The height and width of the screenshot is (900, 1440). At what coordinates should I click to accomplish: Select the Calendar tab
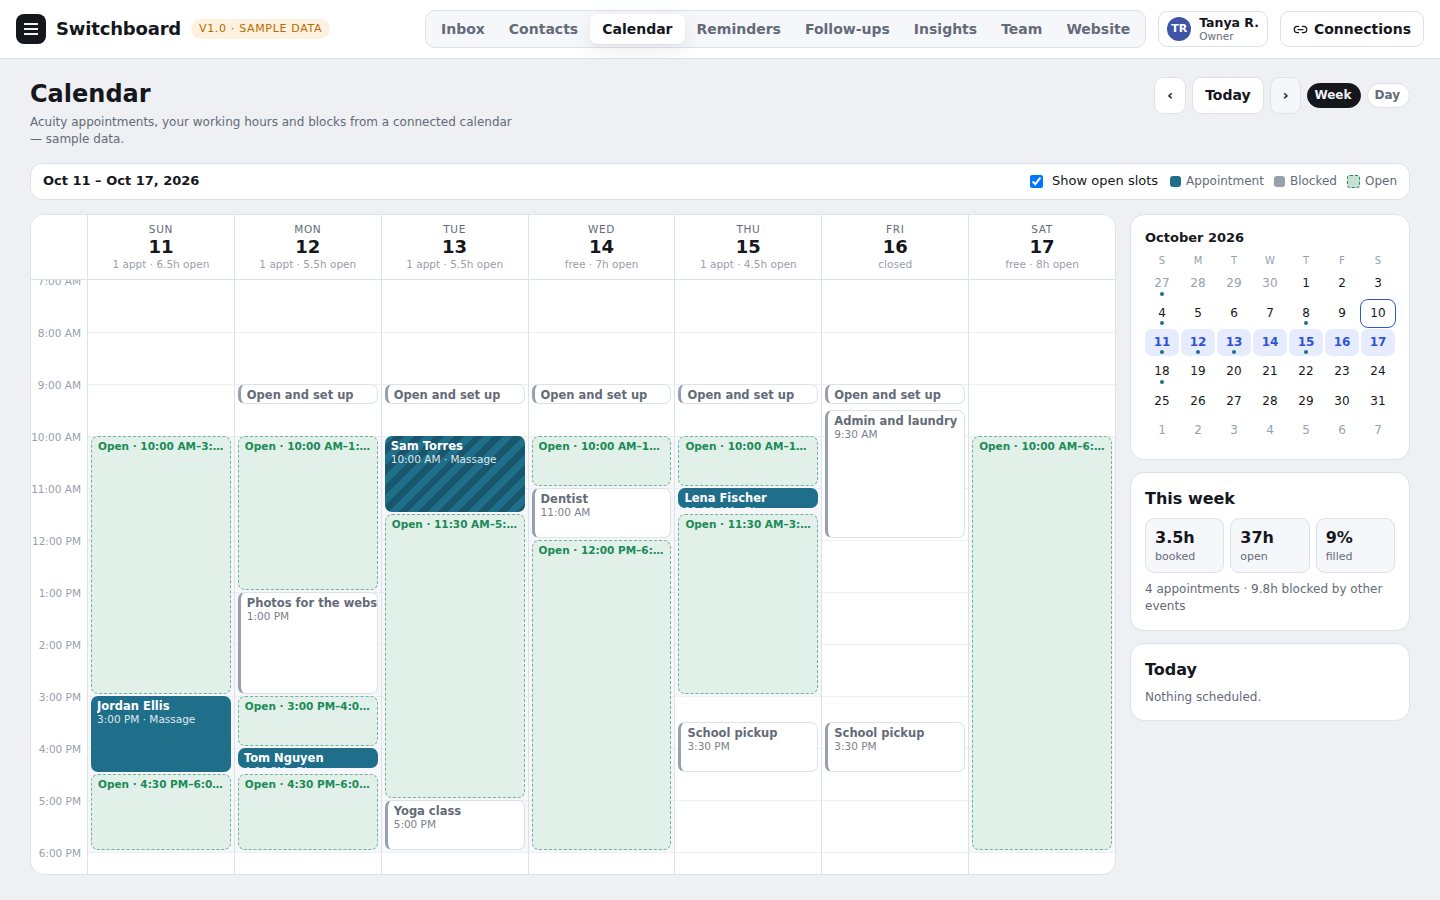pyautogui.click(x=637, y=29)
